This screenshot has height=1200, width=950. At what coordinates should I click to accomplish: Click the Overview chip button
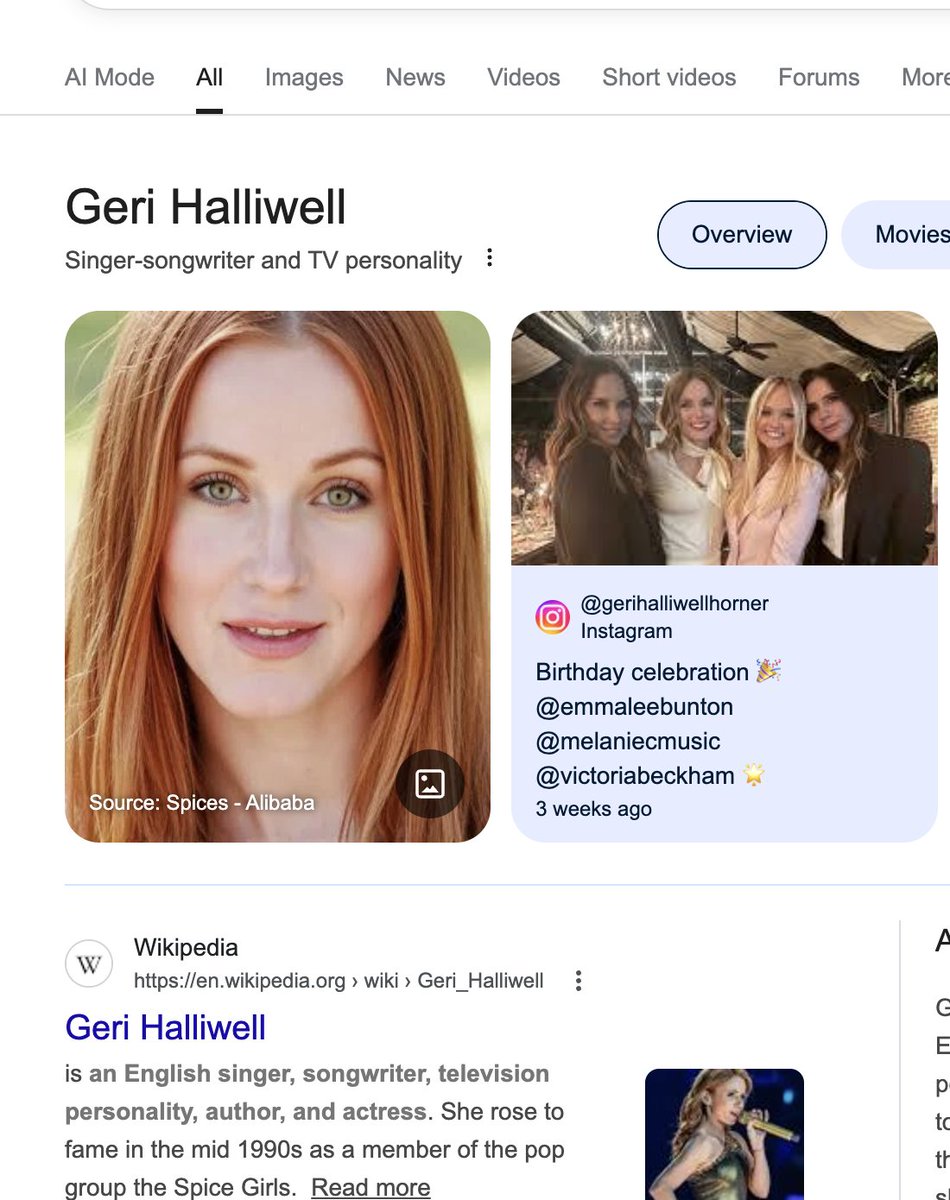click(742, 235)
